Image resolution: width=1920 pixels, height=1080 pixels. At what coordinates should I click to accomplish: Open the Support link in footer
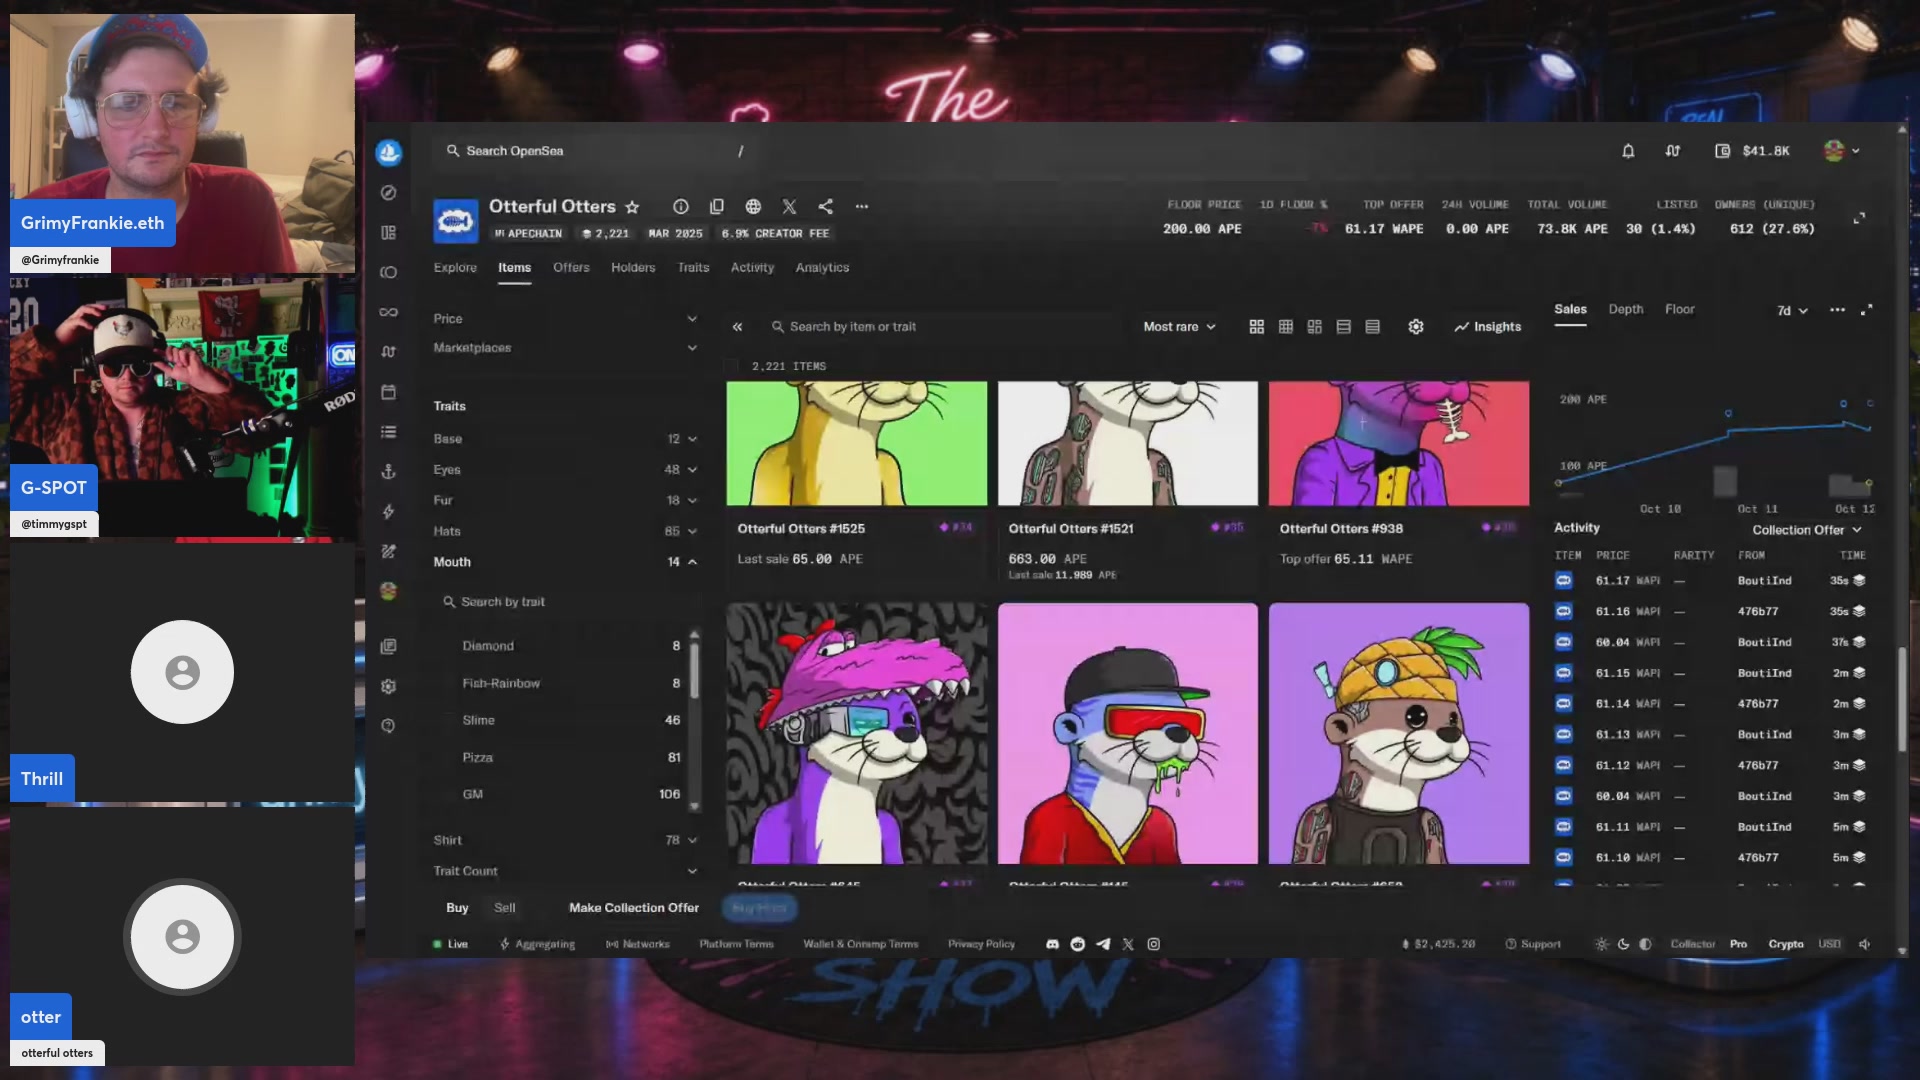point(1533,944)
